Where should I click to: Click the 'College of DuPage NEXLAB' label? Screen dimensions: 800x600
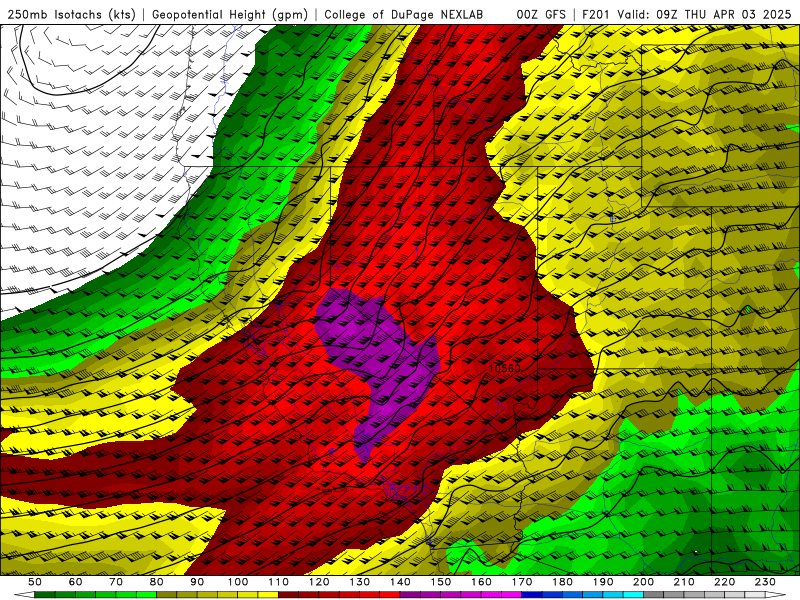click(x=403, y=14)
